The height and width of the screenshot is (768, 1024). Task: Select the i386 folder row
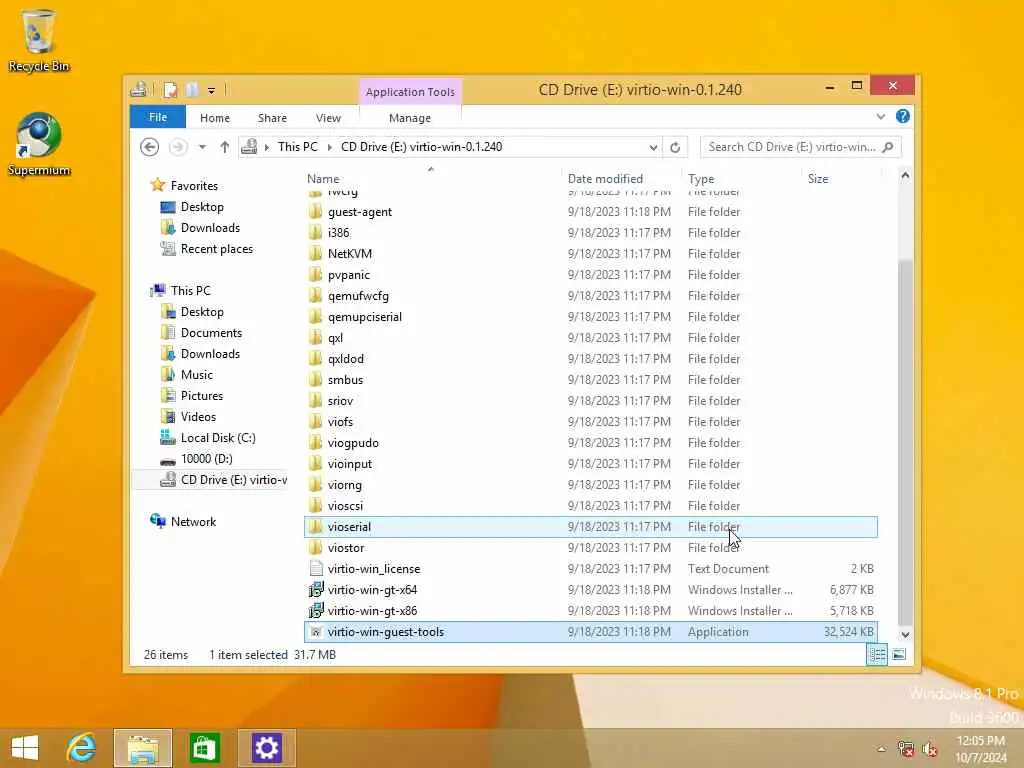(591, 233)
